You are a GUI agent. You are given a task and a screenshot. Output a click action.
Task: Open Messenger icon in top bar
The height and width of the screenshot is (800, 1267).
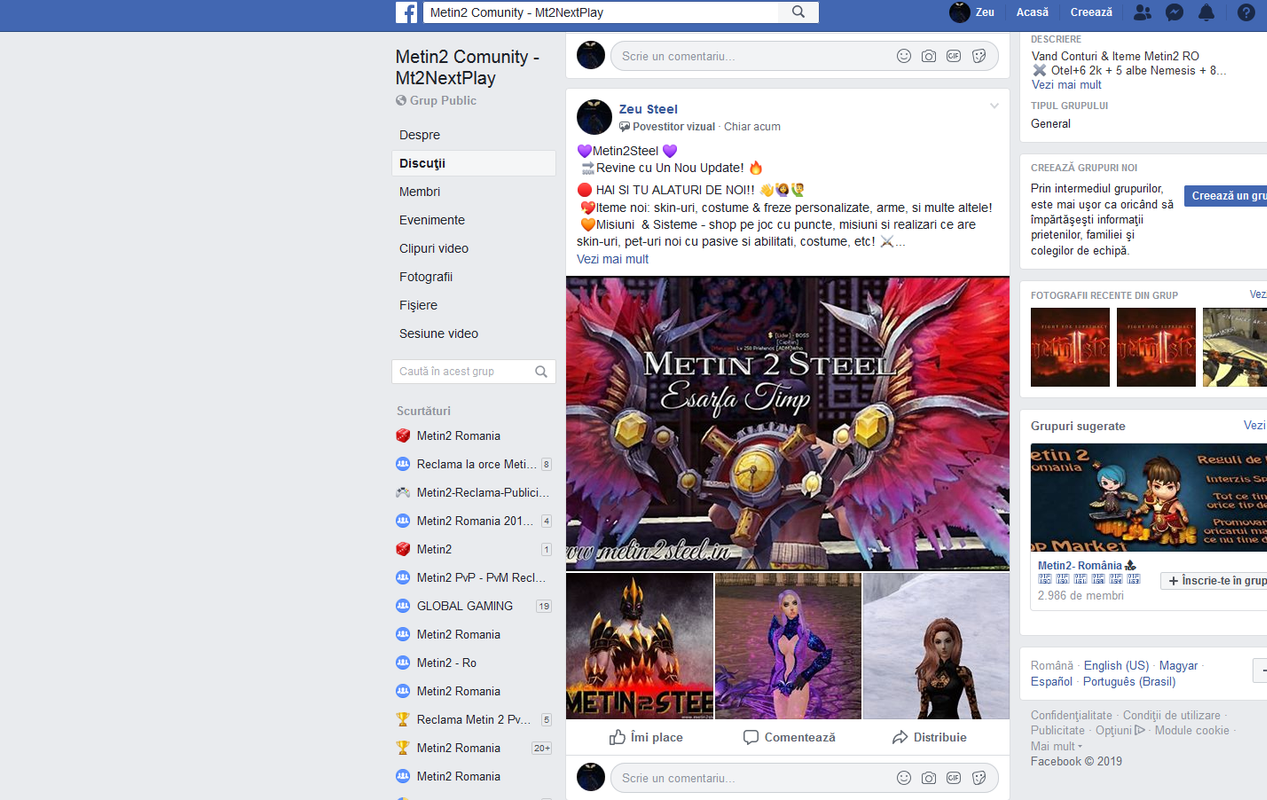click(x=1175, y=12)
